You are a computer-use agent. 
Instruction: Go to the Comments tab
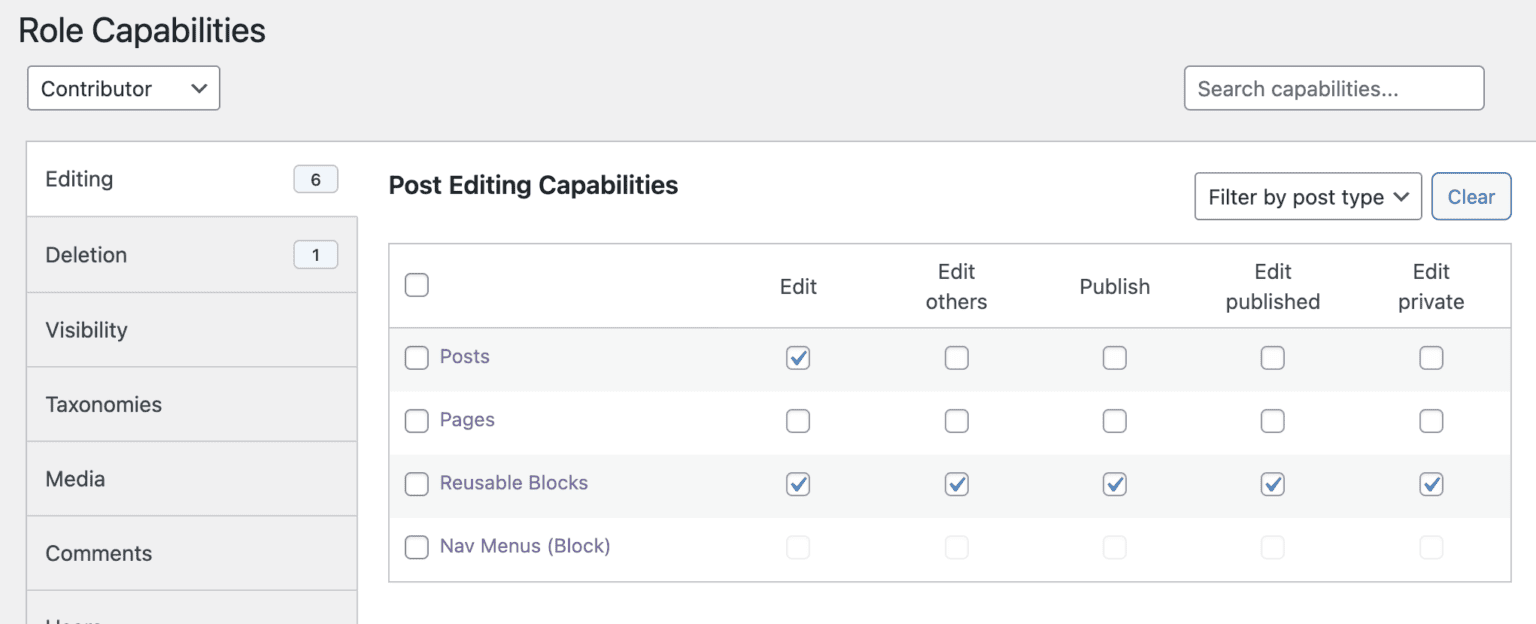click(192, 553)
